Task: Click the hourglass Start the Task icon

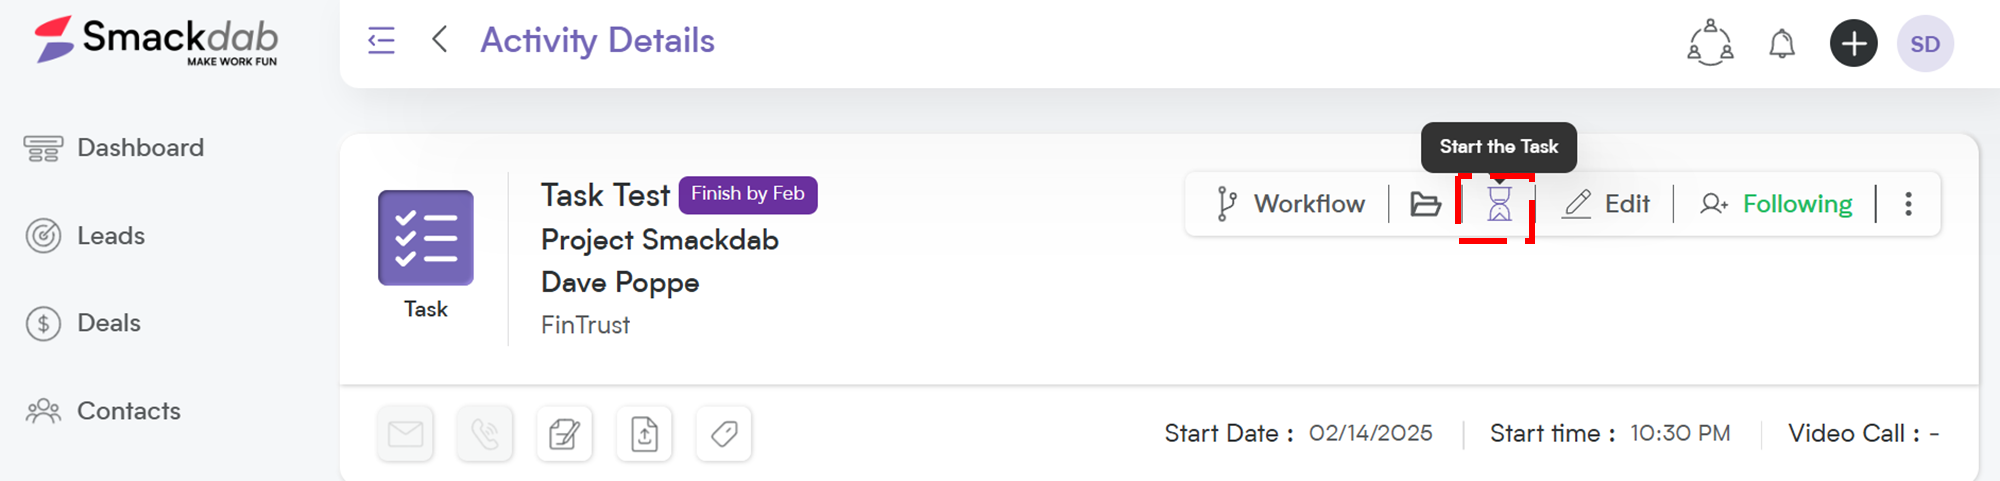Action: click(x=1498, y=204)
